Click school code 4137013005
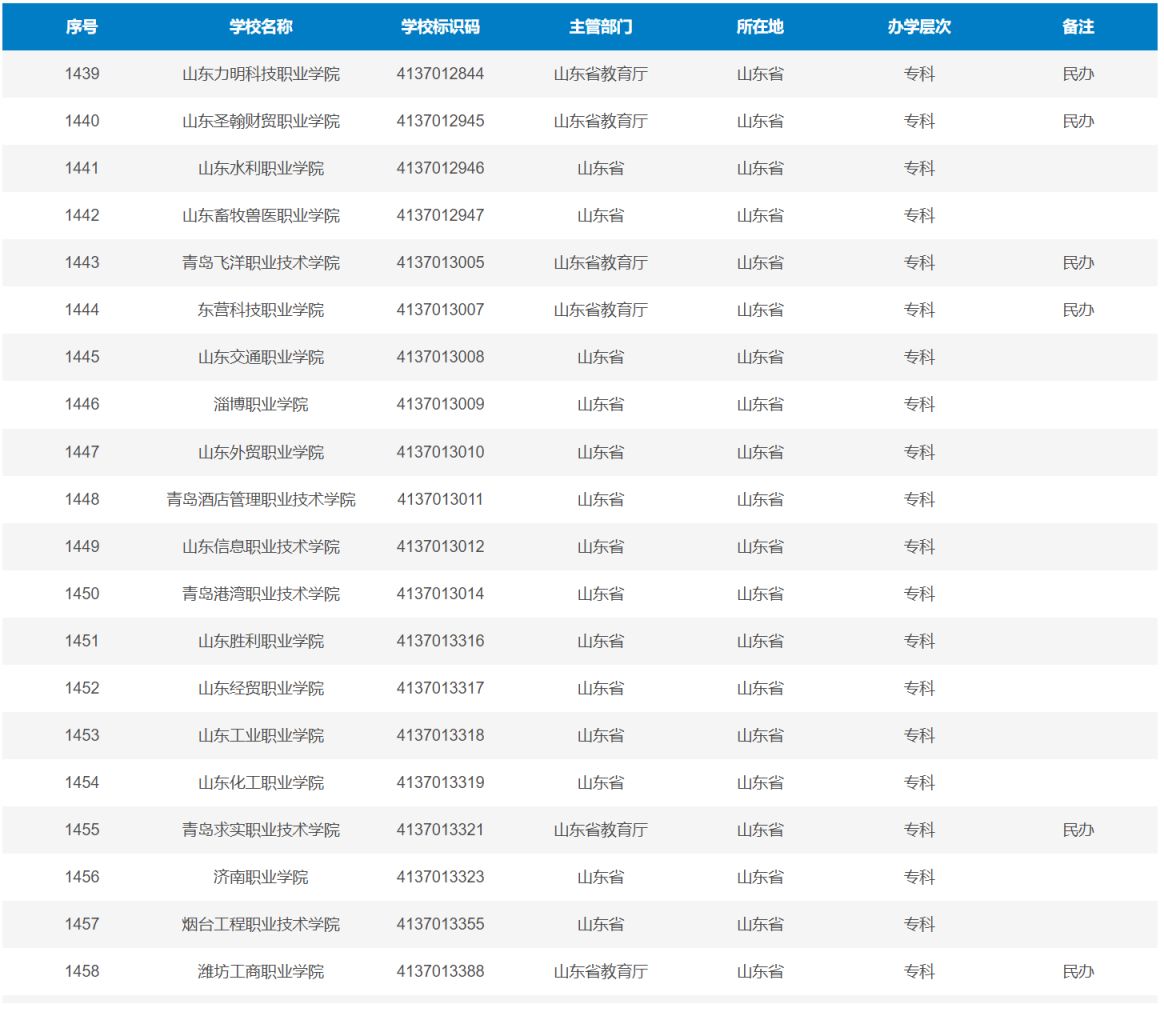Viewport: 1164px width, 1012px height. tap(440, 263)
